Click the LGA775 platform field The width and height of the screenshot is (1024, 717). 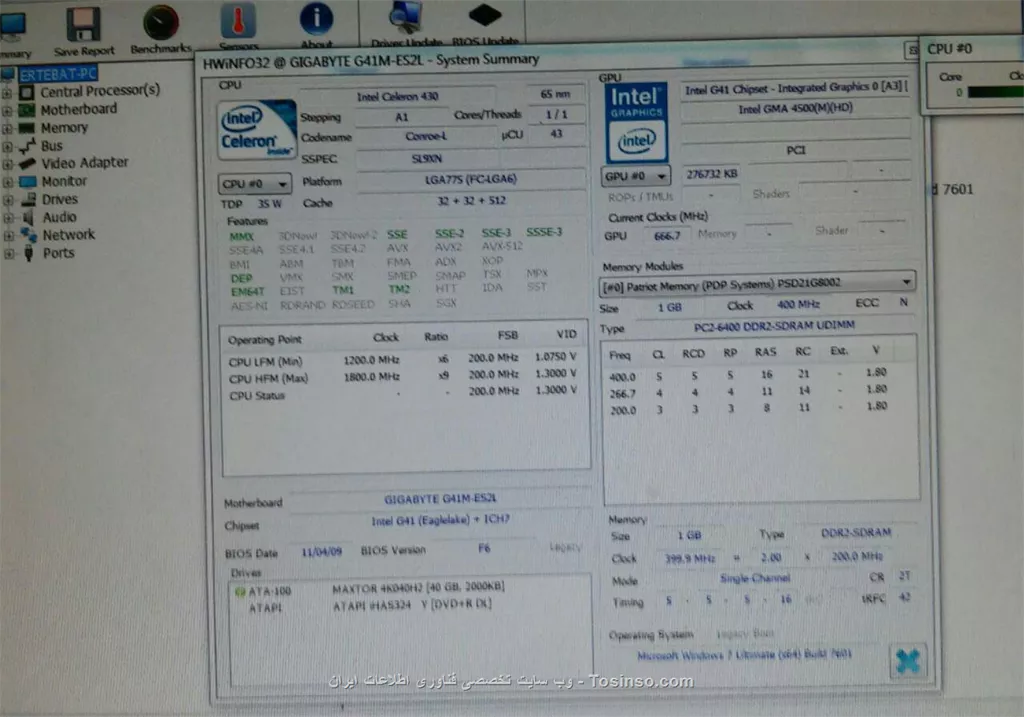click(470, 179)
